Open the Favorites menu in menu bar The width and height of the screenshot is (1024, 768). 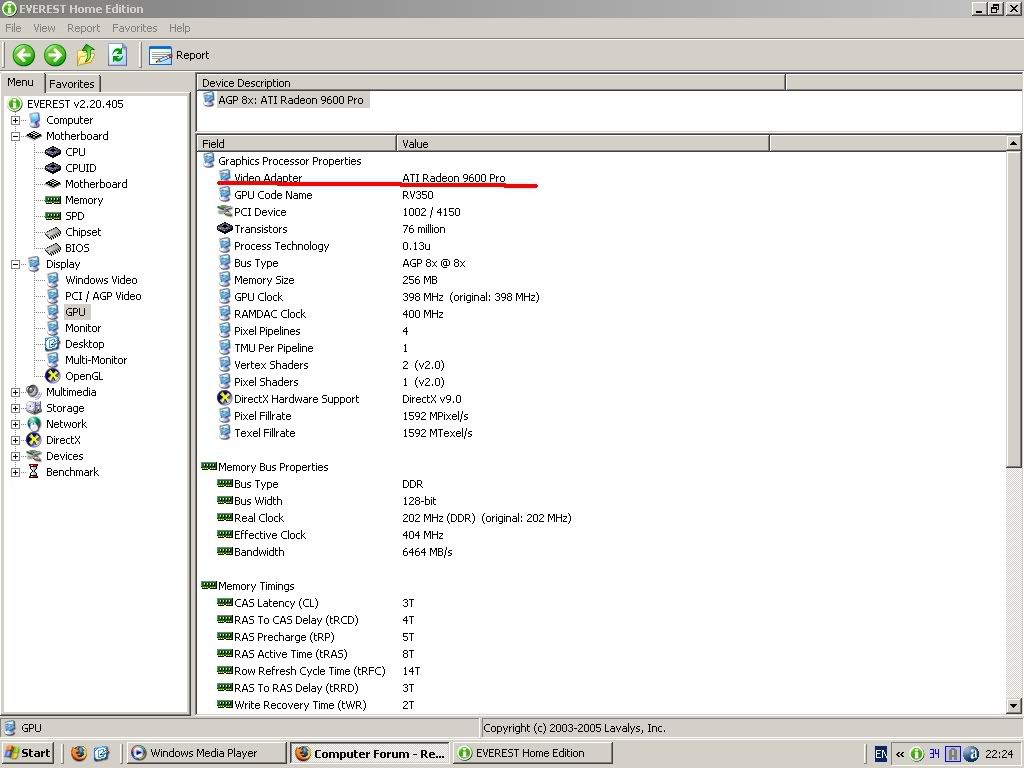134,28
